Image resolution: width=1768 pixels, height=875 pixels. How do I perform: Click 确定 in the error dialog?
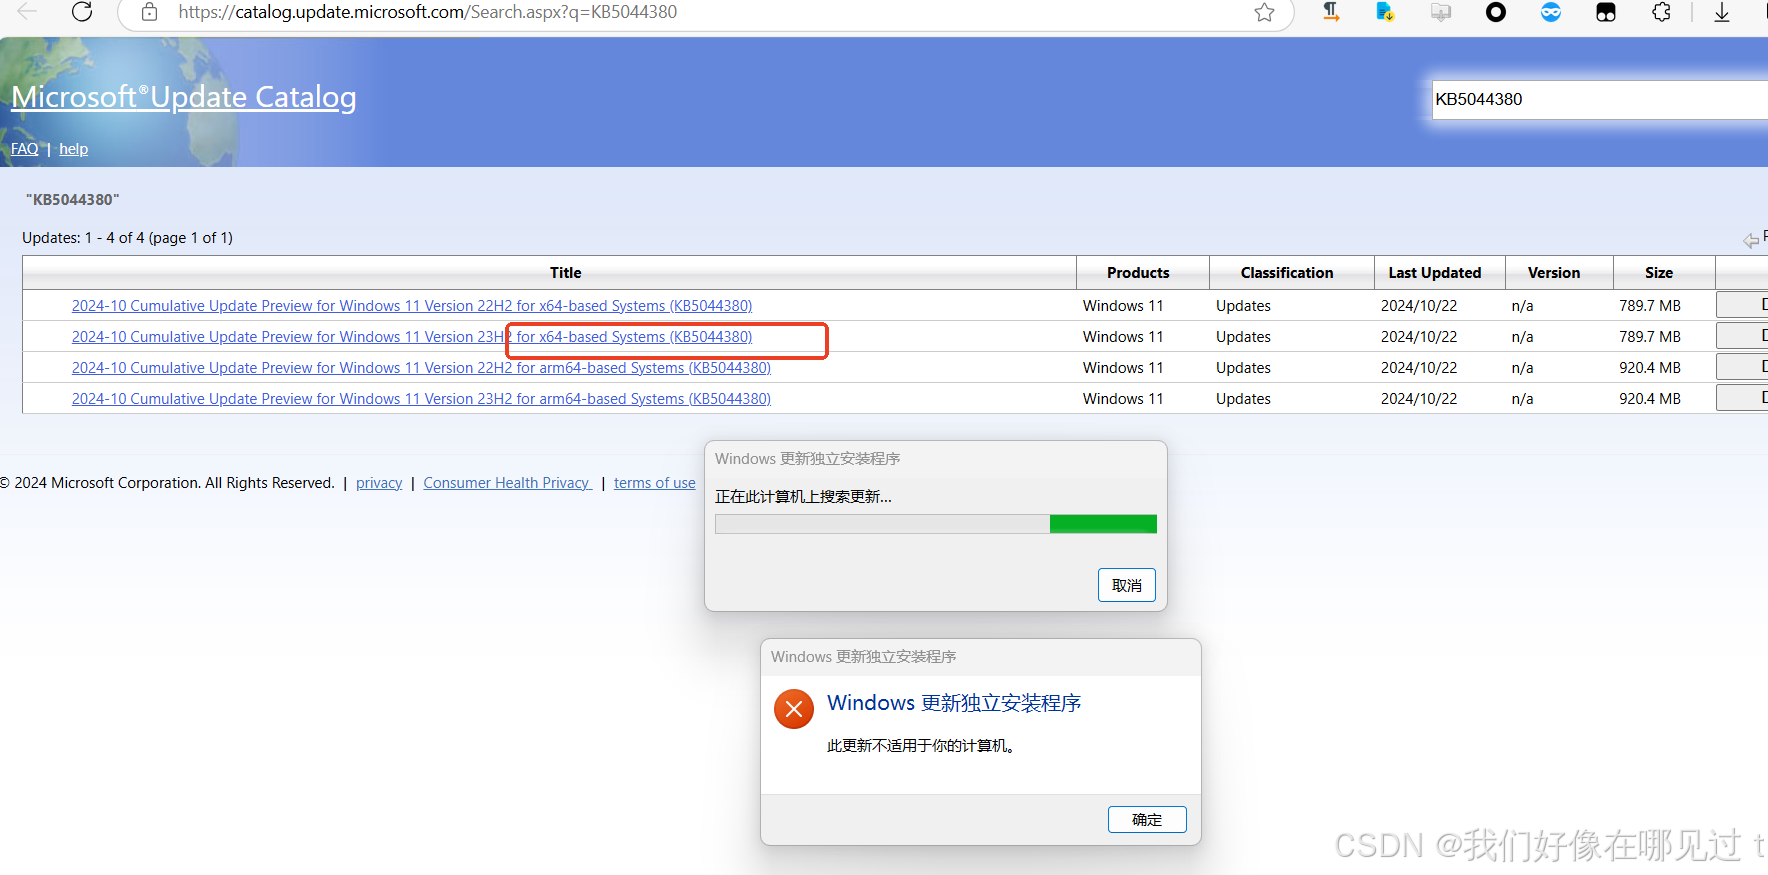tap(1147, 820)
